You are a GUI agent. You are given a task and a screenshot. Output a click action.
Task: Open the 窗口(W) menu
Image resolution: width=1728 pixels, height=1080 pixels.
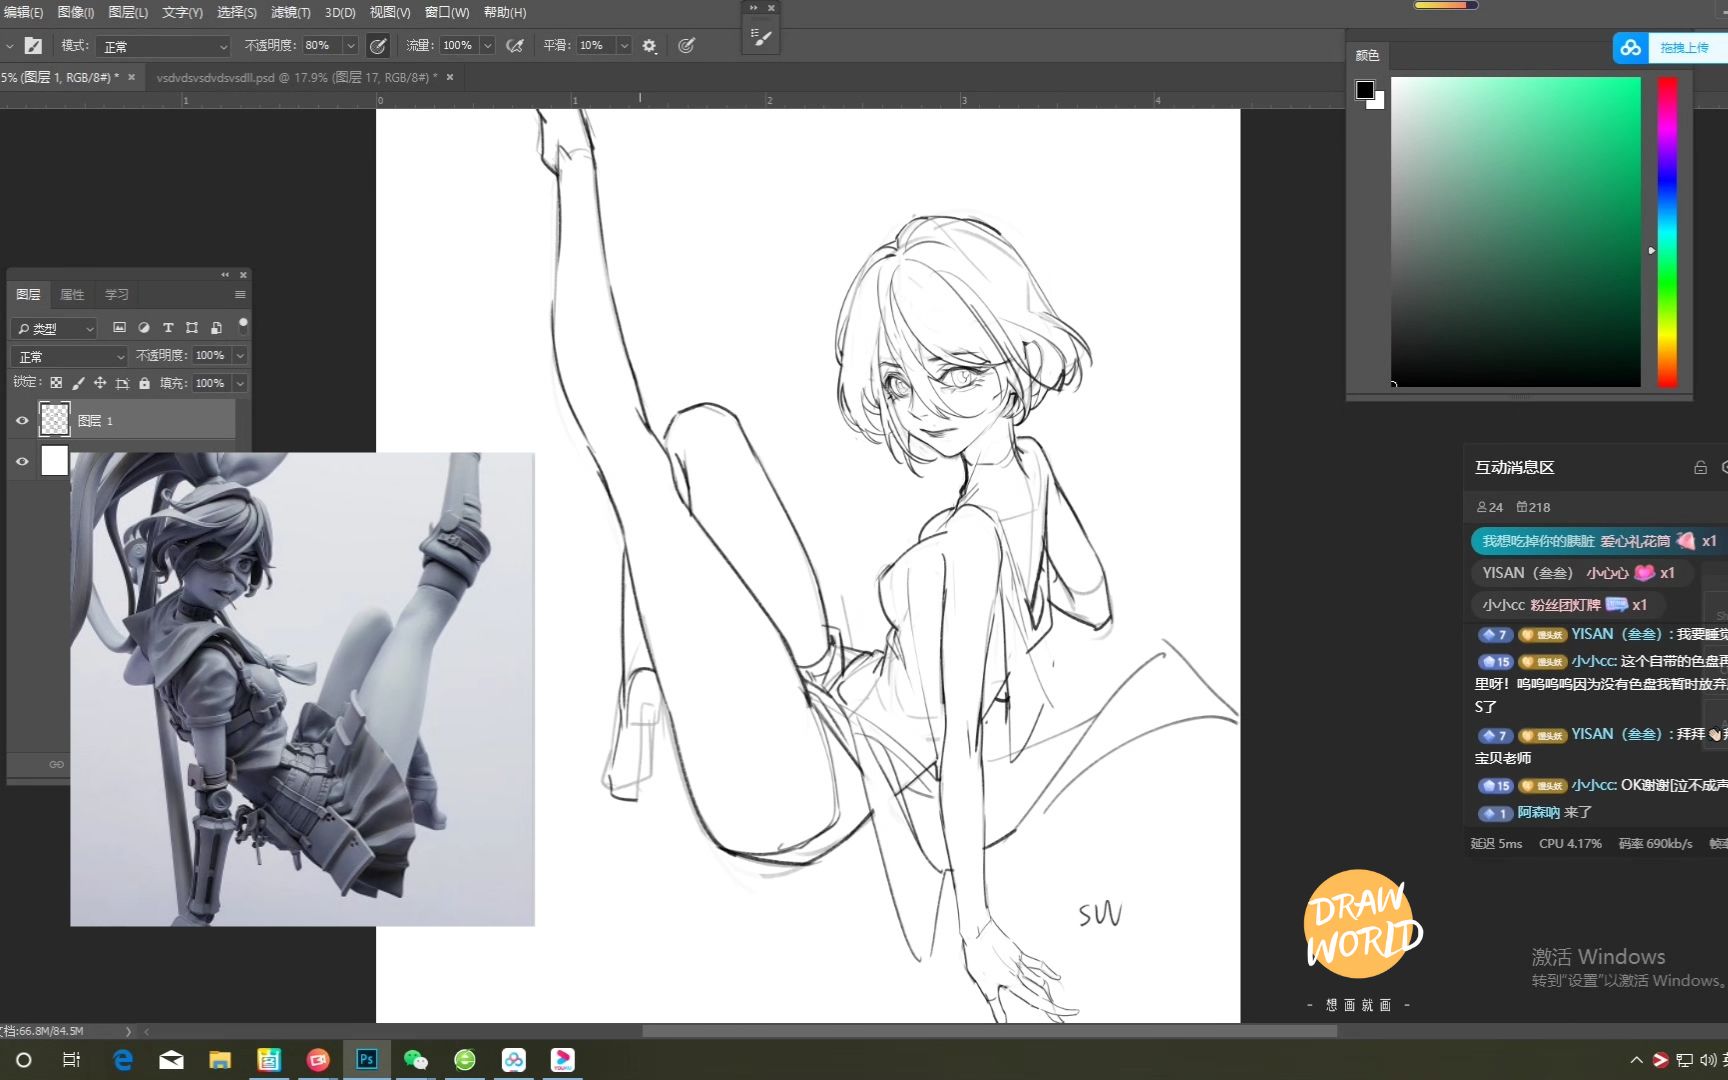click(447, 12)
